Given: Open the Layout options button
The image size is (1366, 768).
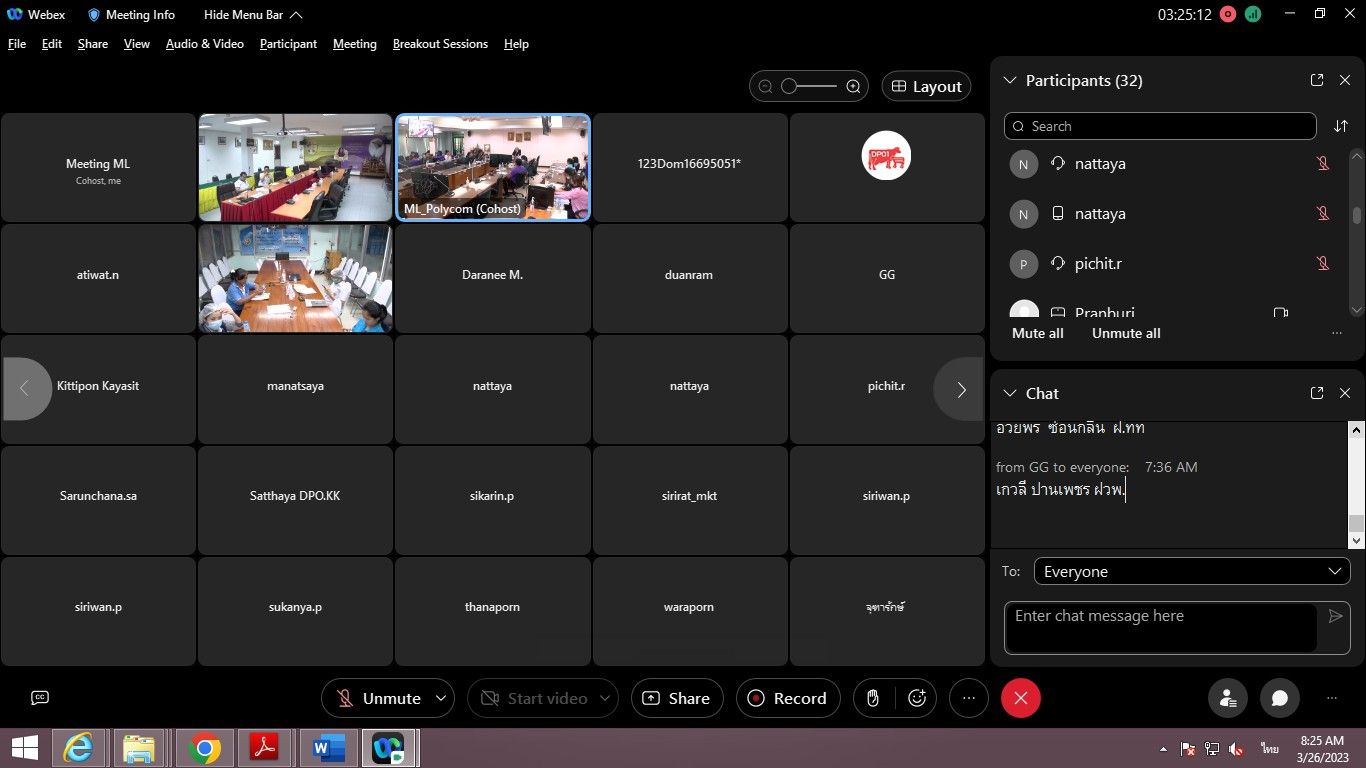Looking at the screenshot, I should [926, 87].
